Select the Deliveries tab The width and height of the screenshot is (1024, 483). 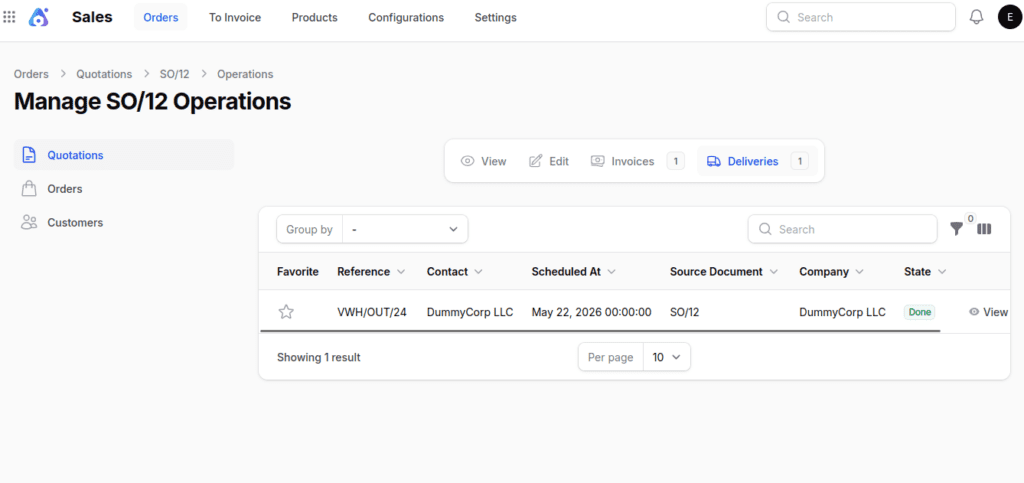pos(758,161)
